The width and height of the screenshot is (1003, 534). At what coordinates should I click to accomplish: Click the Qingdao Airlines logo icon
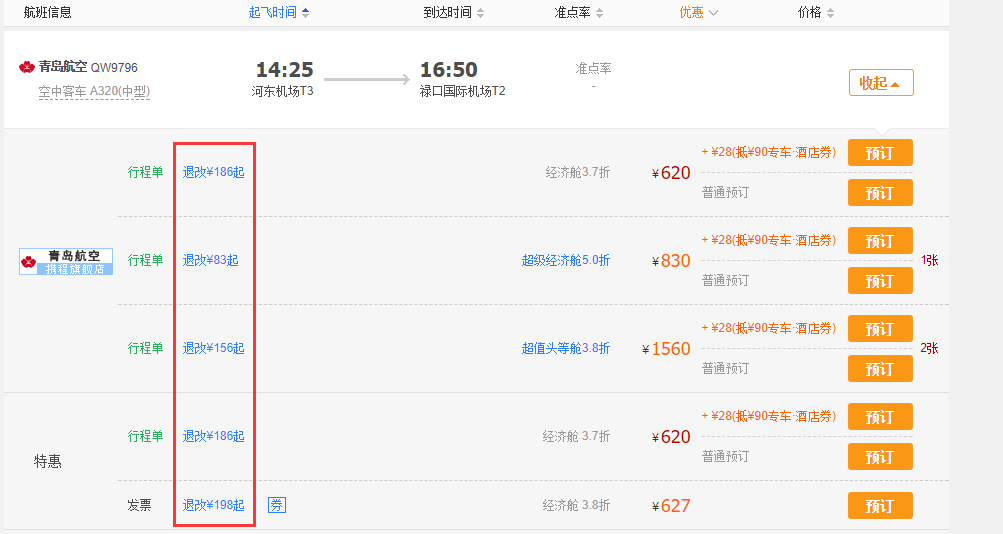pyautogui.click(x=27, y=67)
